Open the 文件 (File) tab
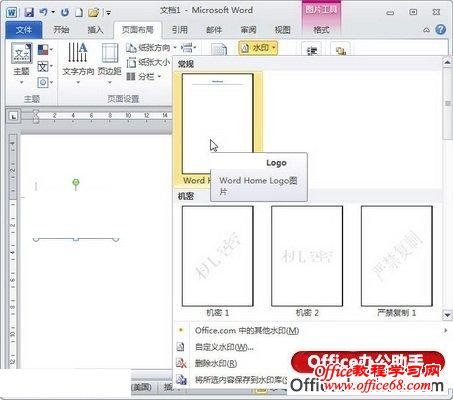 tap(24, 30)
